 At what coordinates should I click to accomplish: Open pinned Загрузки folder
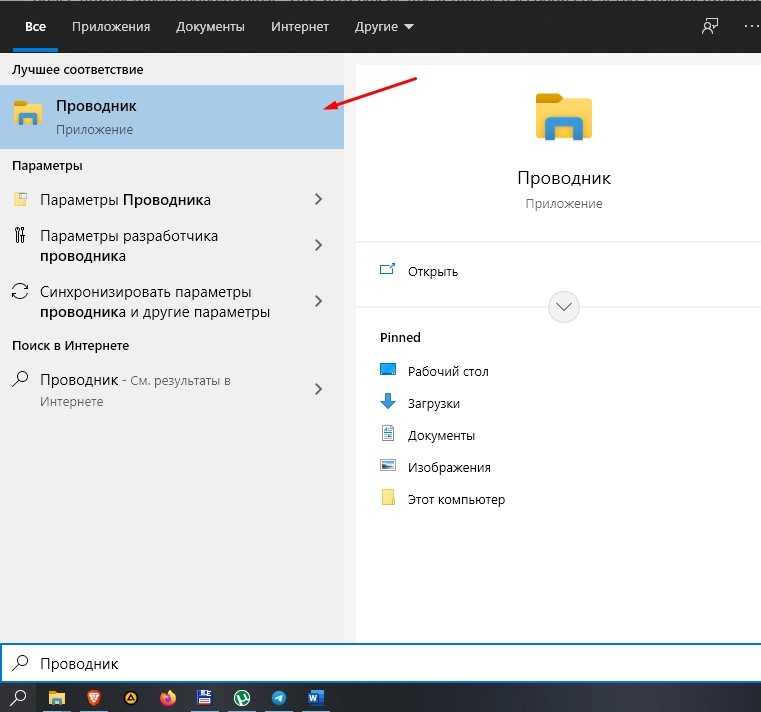(x=433, y=403)
